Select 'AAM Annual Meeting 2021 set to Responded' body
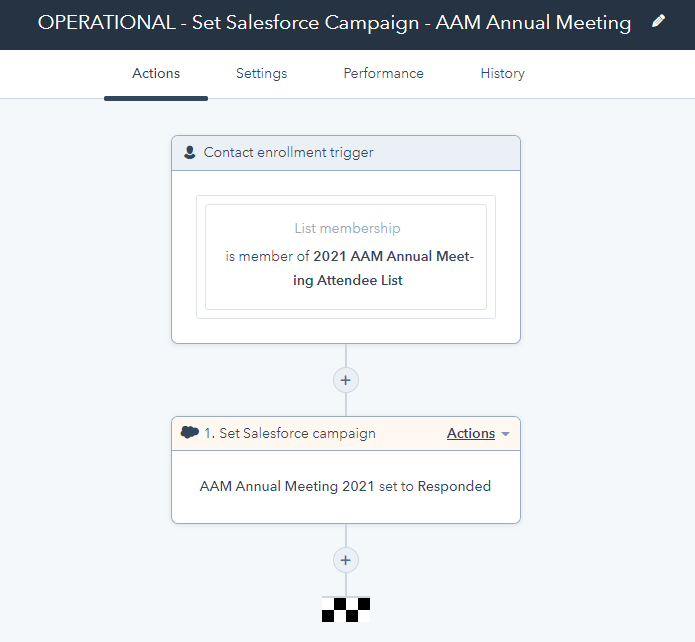The width and height of the screenshot is (695, 642). [345, 486]
